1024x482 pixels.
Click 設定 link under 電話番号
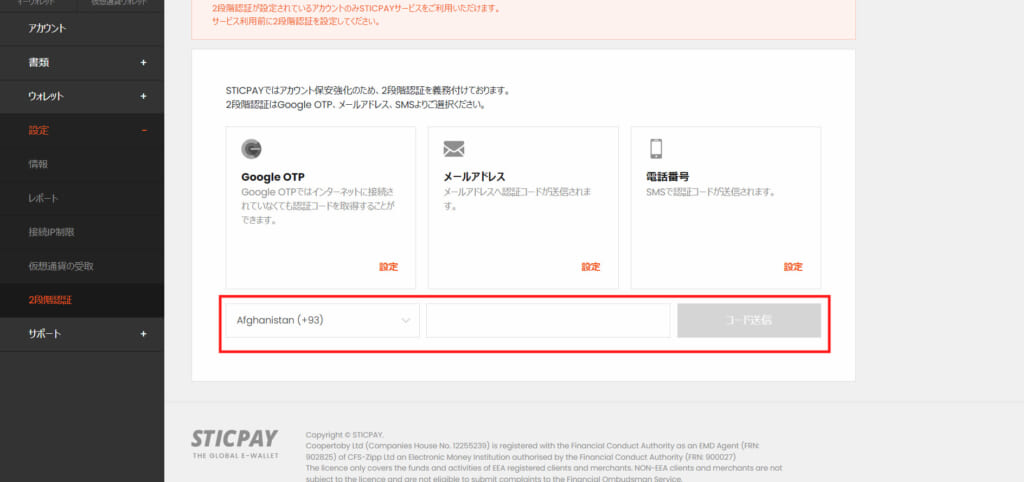click(x=793, y=266)
